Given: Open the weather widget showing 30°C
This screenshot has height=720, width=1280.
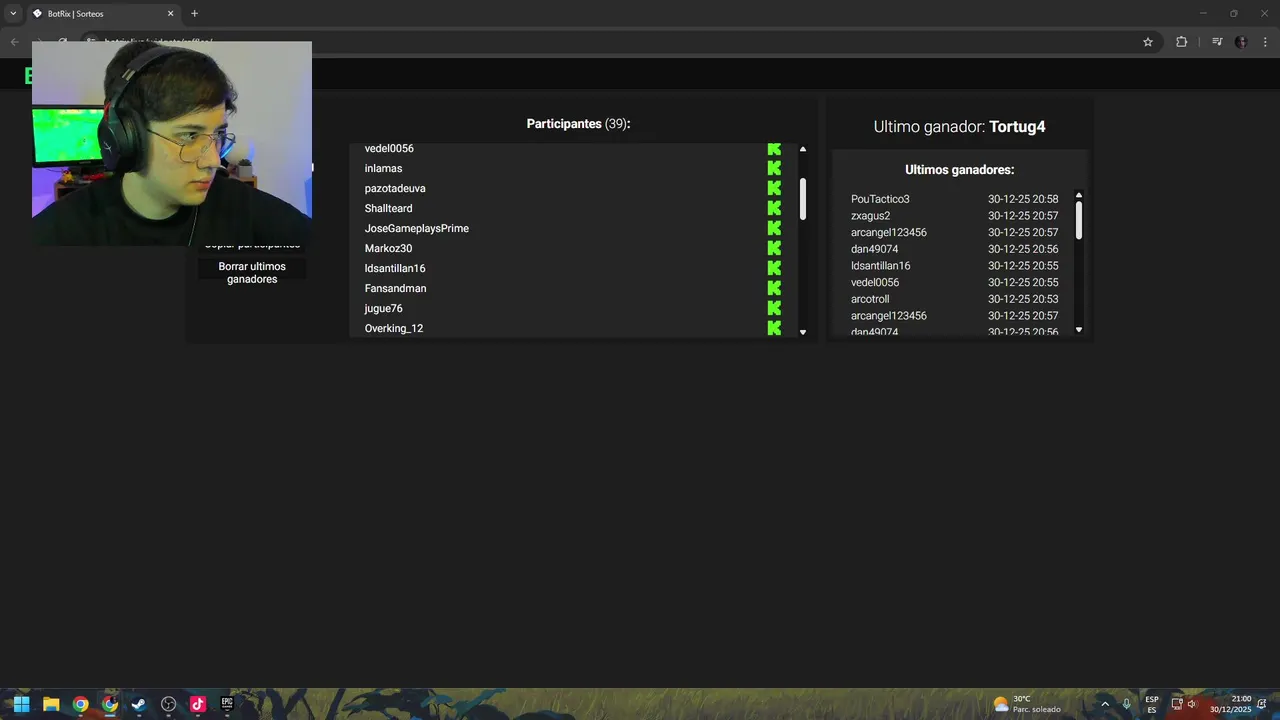Looking at the screenshot, I should [1027, 704].
